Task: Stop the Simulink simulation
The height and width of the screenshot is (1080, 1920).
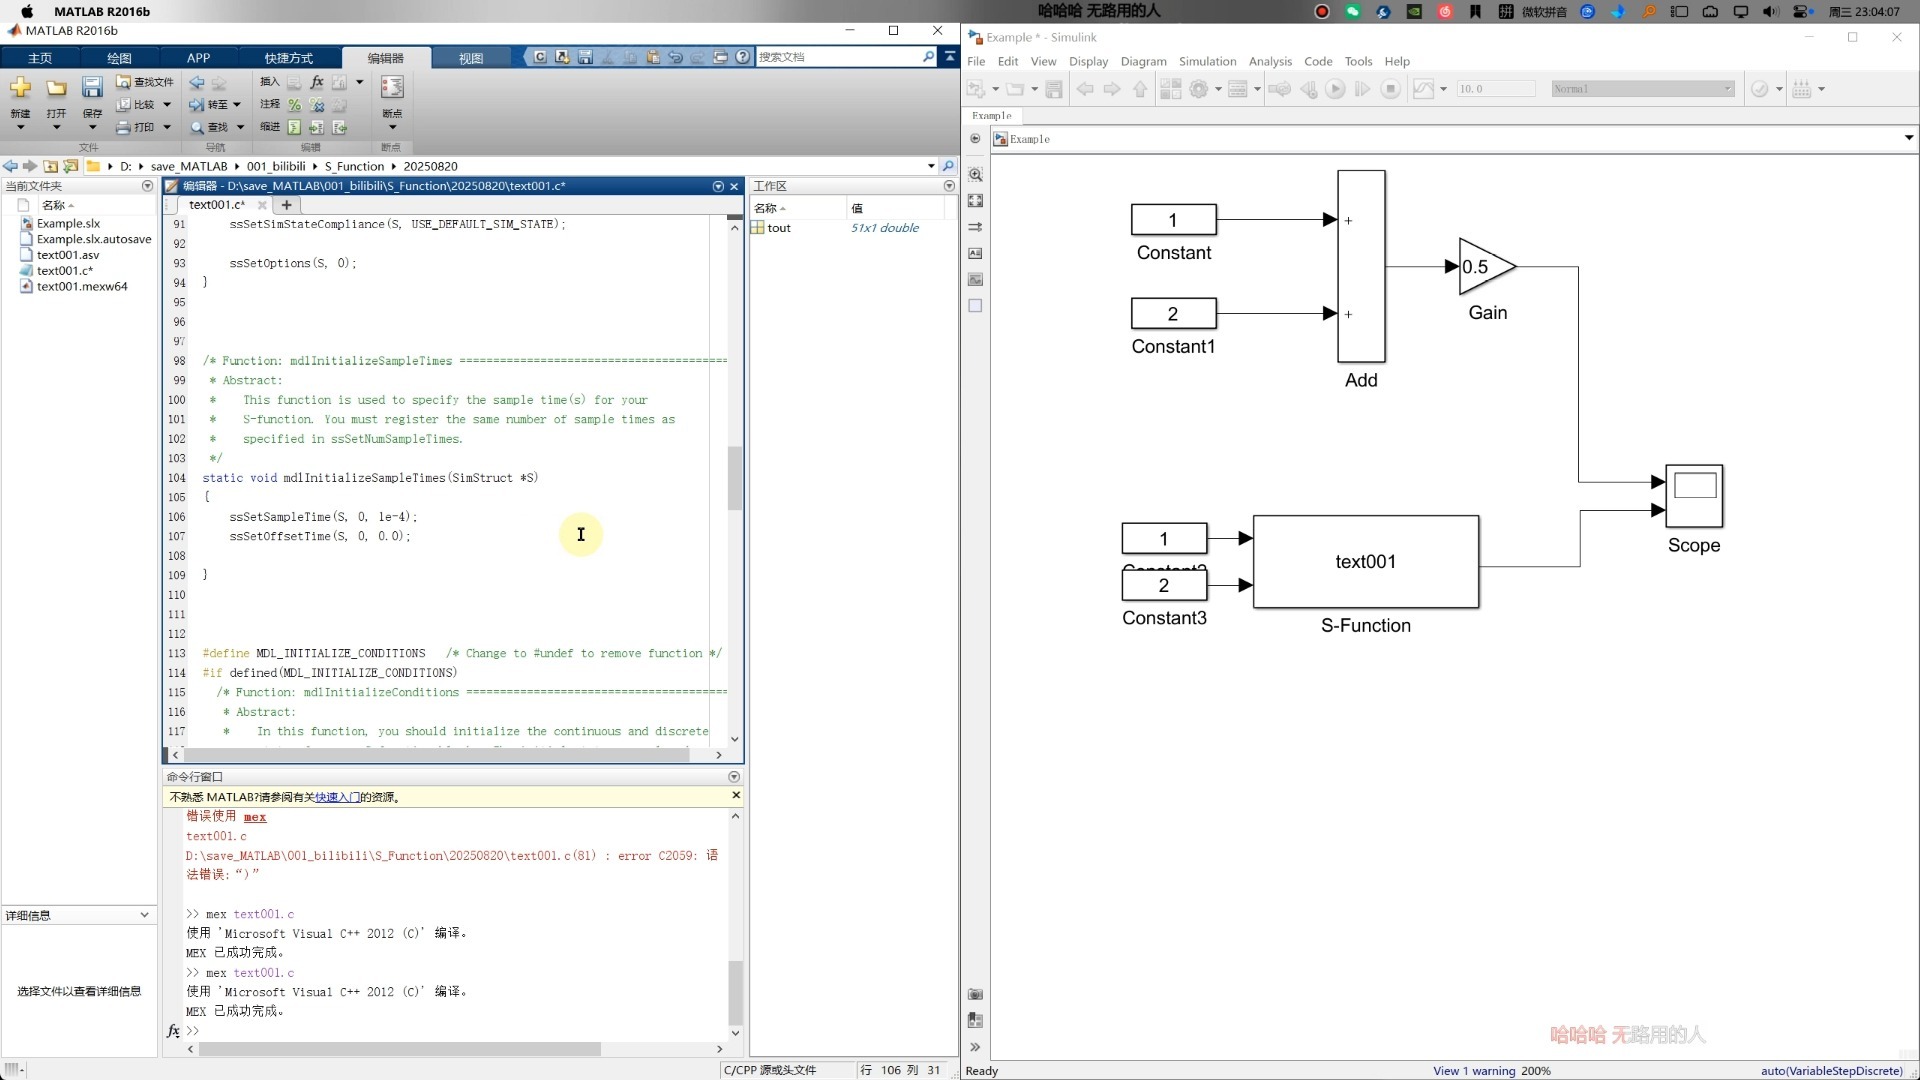Action: pos(1390,89)
